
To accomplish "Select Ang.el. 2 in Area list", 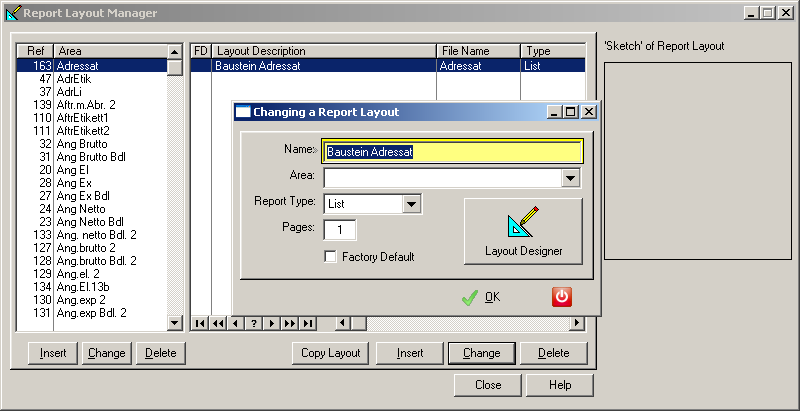I will click(92, 274).
